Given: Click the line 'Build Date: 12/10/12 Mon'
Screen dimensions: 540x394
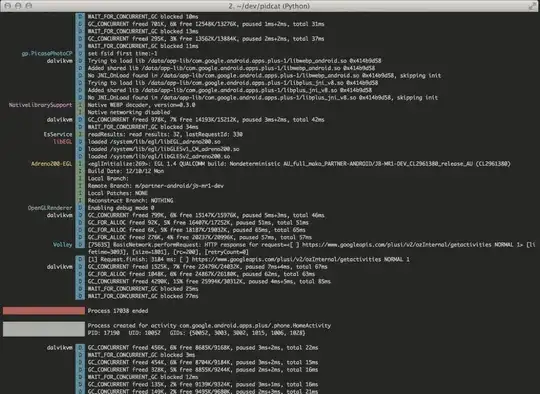Looking at the screenshot, I should point(126,171).
